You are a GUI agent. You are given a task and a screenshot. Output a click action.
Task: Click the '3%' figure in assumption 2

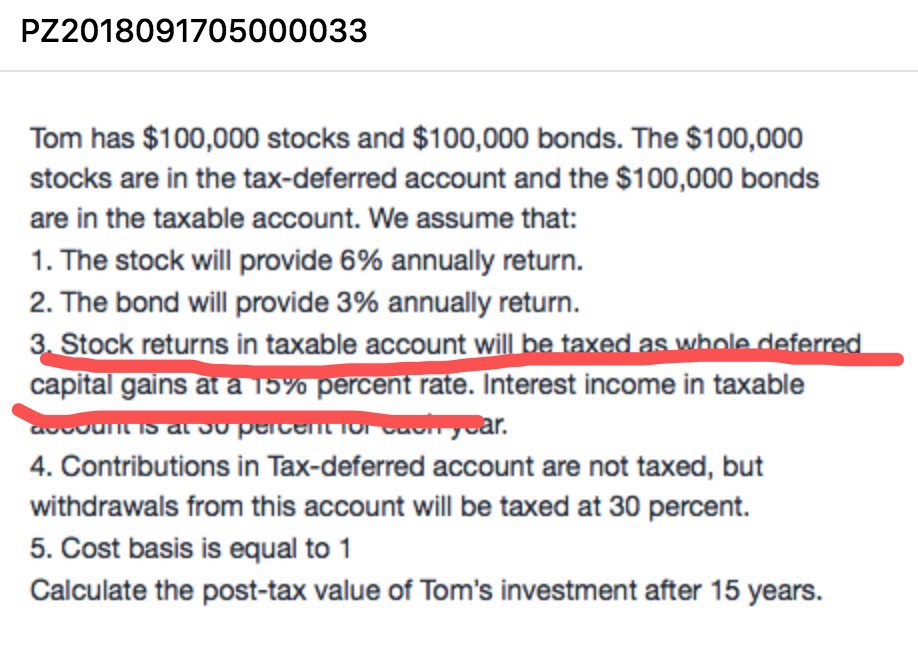(357, 302)
